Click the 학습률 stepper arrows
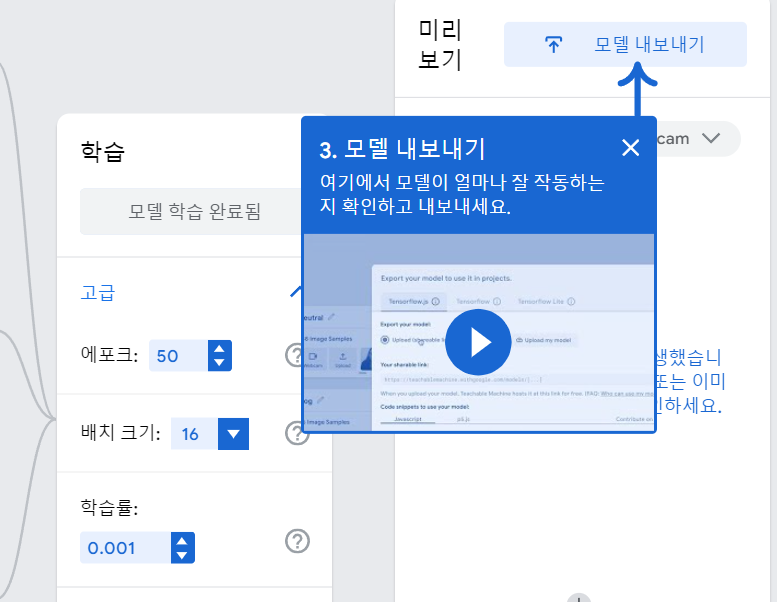The height and width of the screenshot is (602, 777). (182, 547)
